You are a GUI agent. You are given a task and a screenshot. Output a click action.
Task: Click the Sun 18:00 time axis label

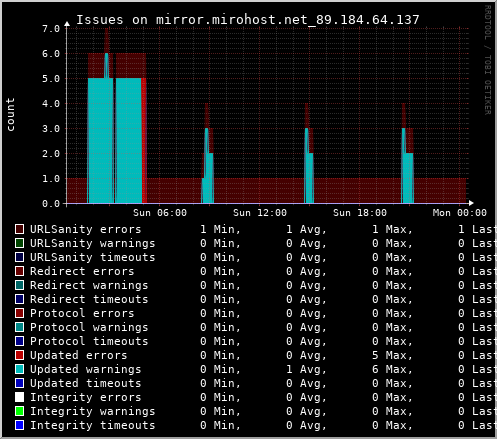point(360,213)
